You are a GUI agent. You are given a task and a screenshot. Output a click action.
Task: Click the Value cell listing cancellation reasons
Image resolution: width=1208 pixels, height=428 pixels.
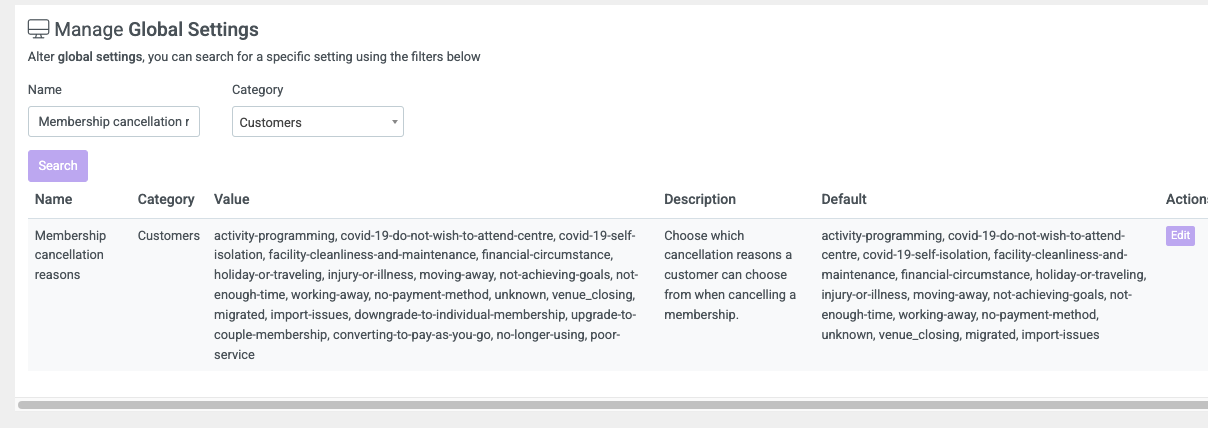point(427,295)
